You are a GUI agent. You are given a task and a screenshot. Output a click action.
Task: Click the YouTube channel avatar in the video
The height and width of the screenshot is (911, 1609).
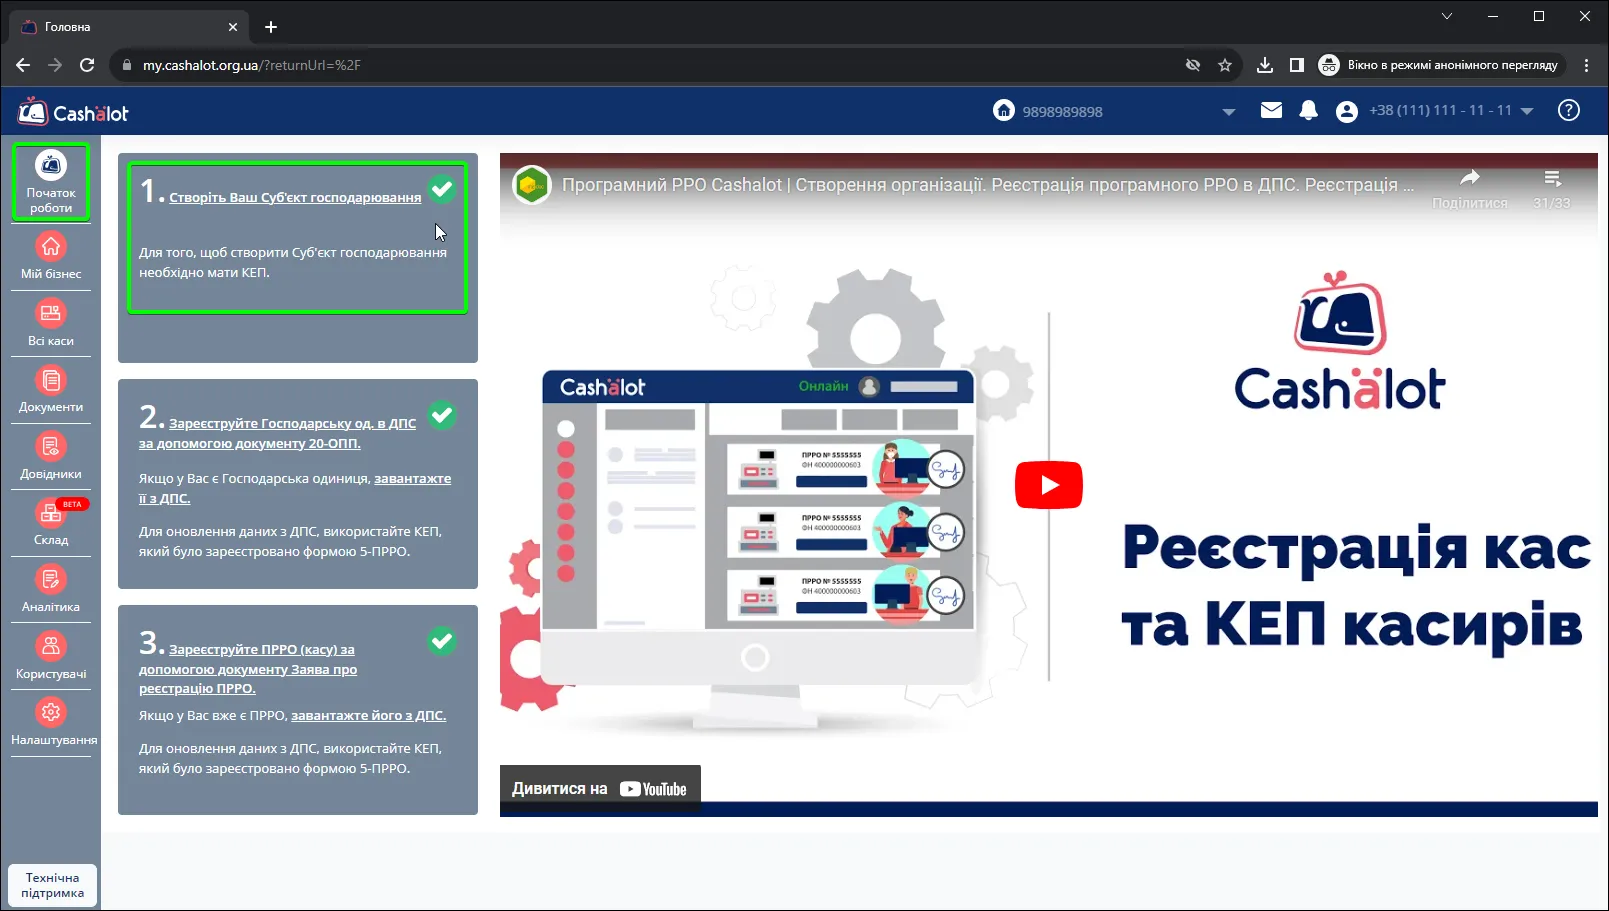532,185
